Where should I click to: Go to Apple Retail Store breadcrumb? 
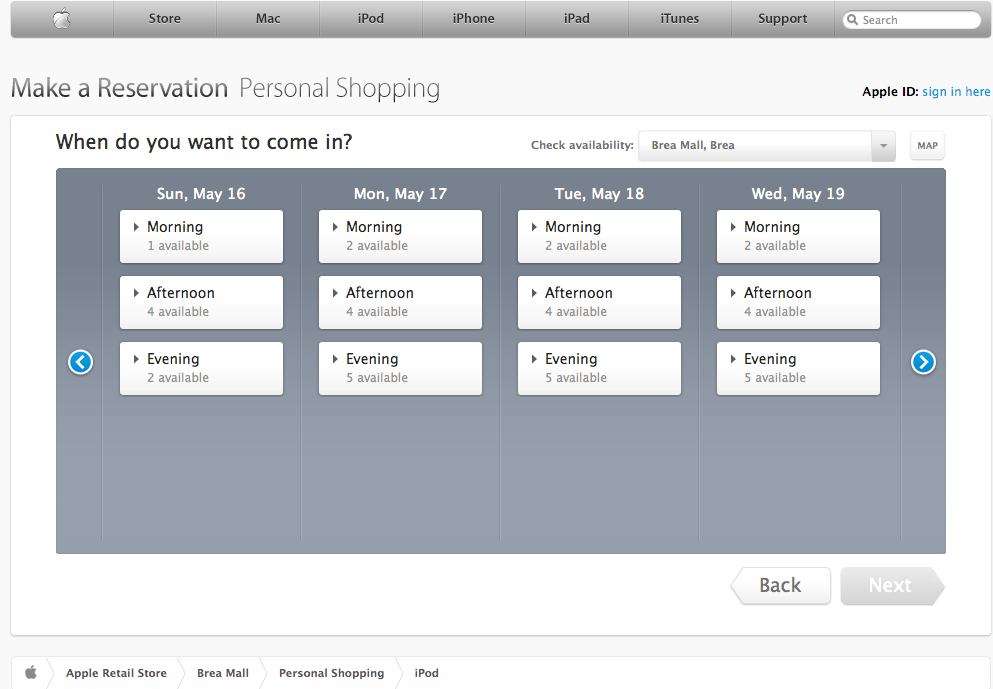117,673
